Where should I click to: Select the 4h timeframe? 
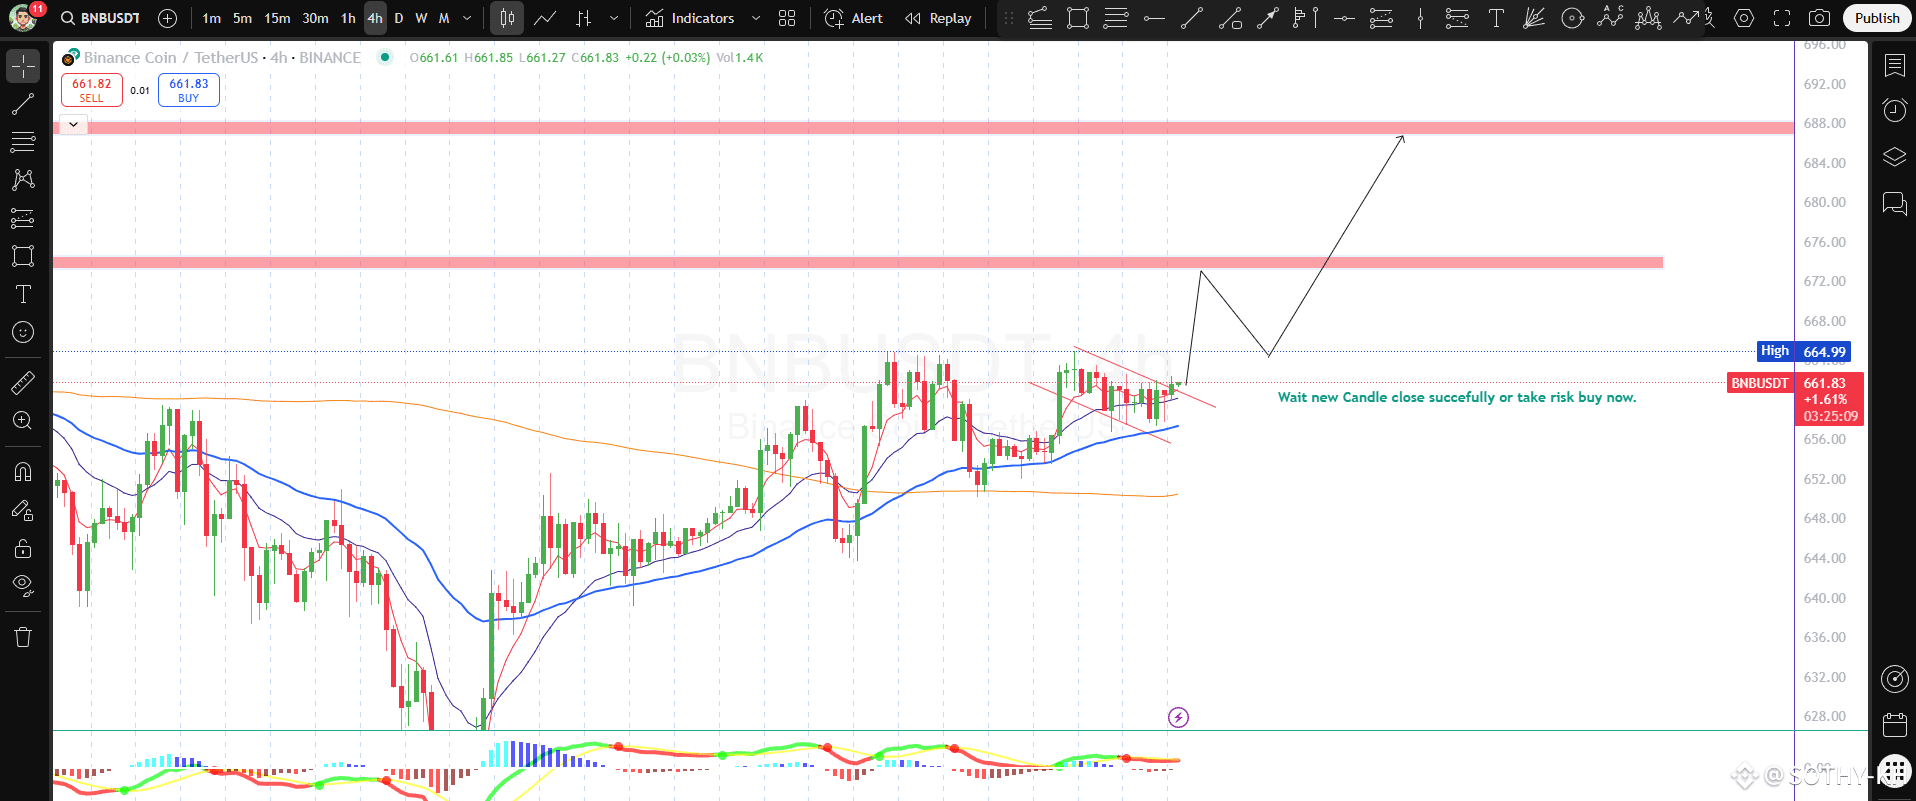point(375,18)
